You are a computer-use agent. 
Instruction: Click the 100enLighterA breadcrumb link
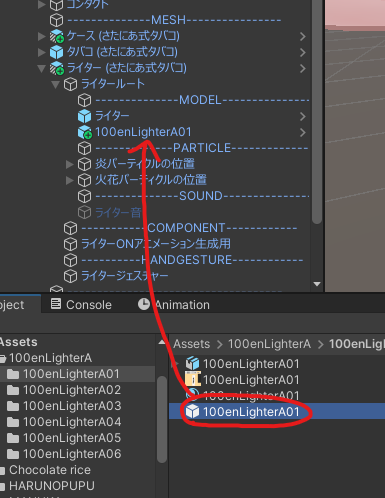point(269,344)
